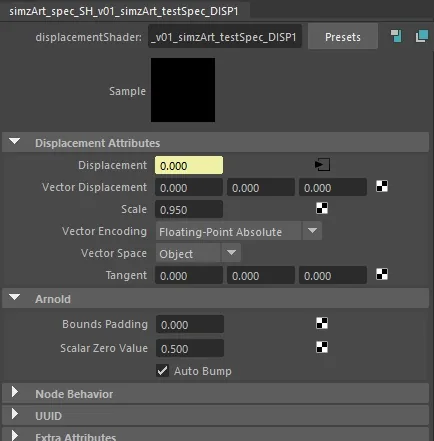Viewport: 434px width, 441px height.
Task: Click the focus node icon next to Presets
Action: pyautogui.click(x=396, y=36)
